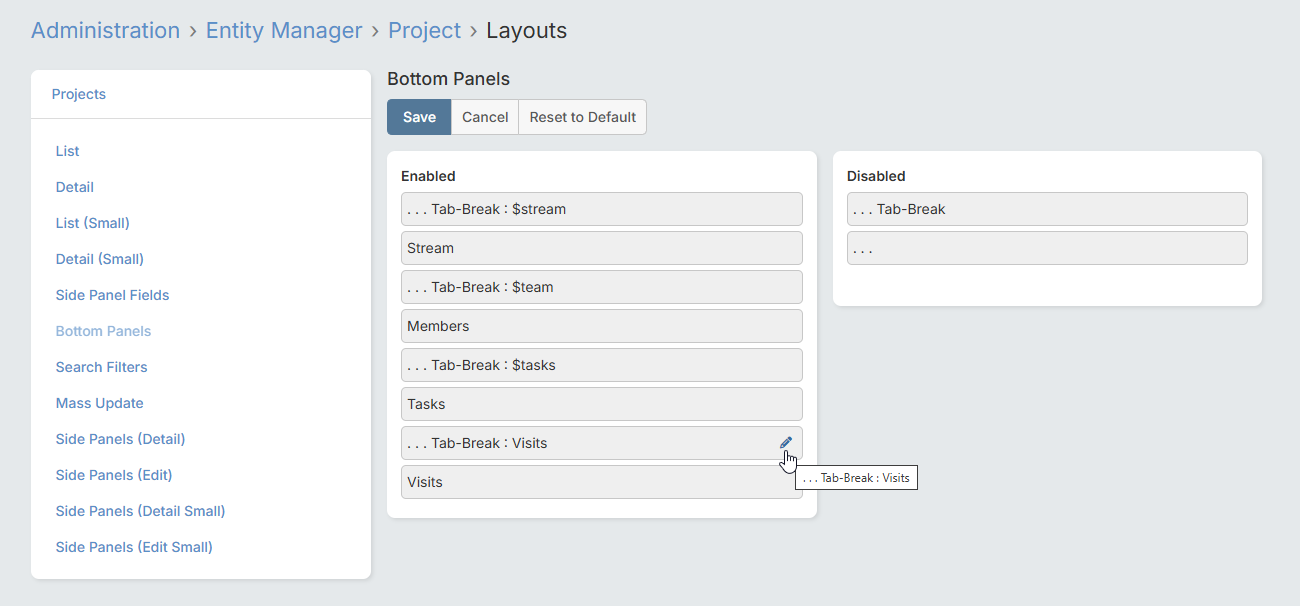Click the Projects header link
Viewport: 1300px width, 606px height.
tap(79, 94)
